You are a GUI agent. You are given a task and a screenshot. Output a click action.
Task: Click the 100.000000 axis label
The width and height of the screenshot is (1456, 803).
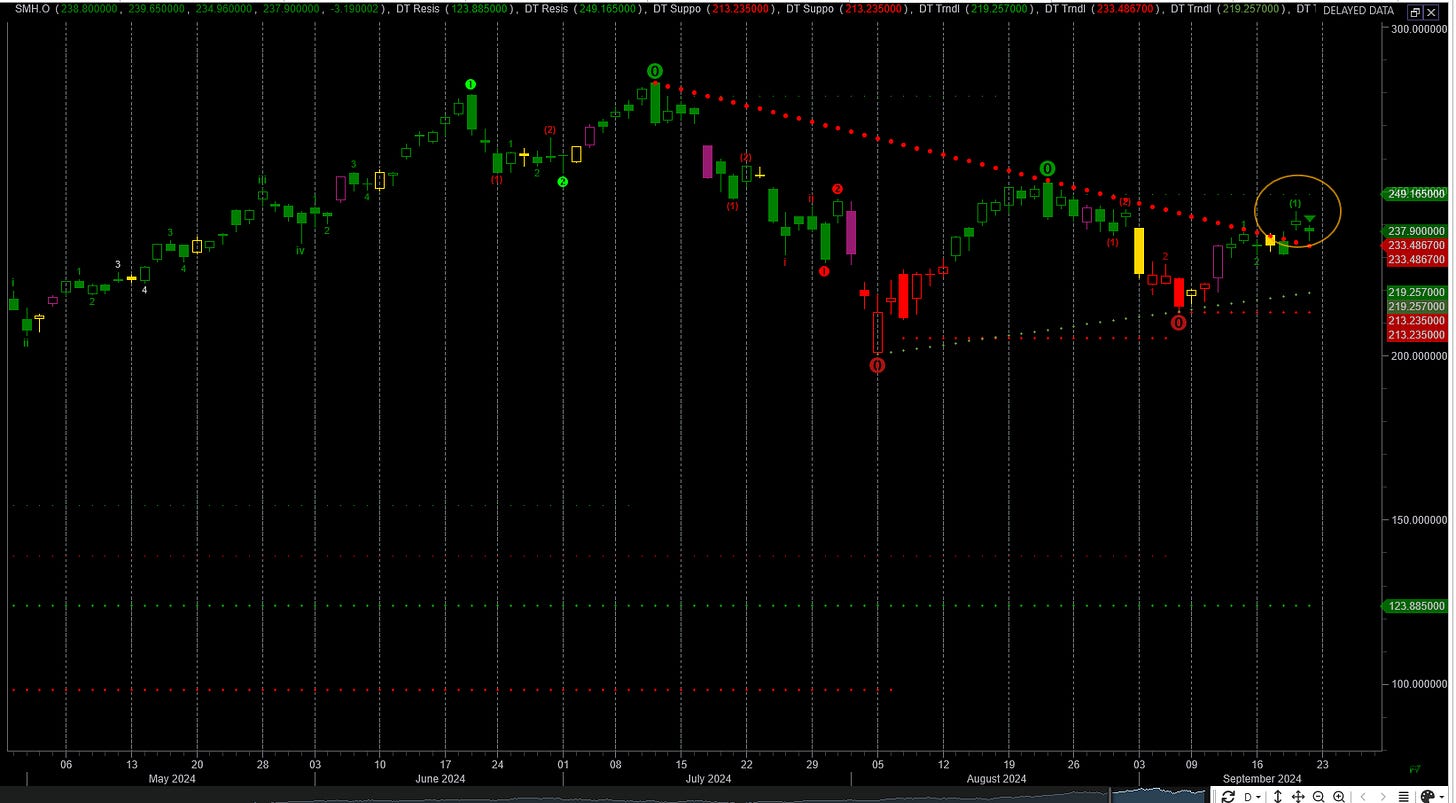click(x=1417, y=684)
